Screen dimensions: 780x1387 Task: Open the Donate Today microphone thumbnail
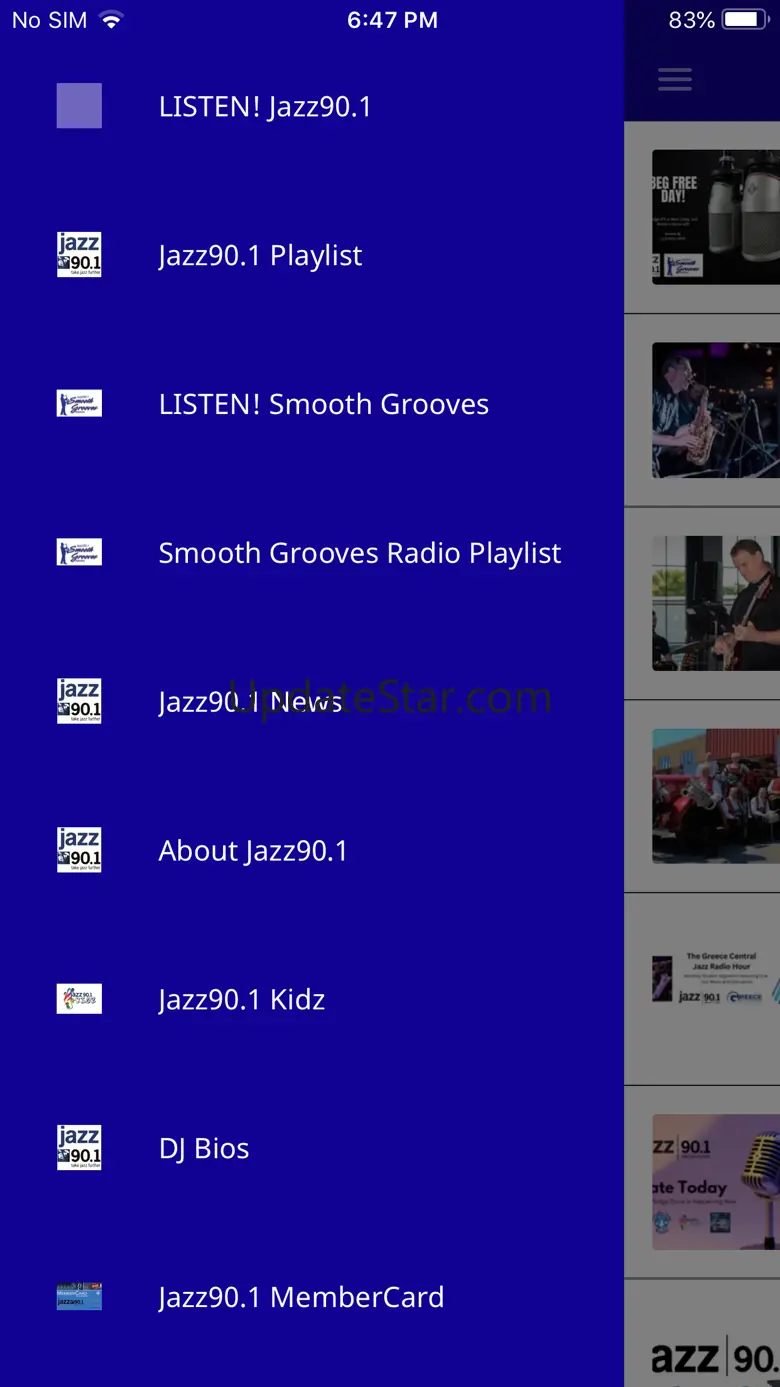pyautogui.click(x=716, y=1182)
